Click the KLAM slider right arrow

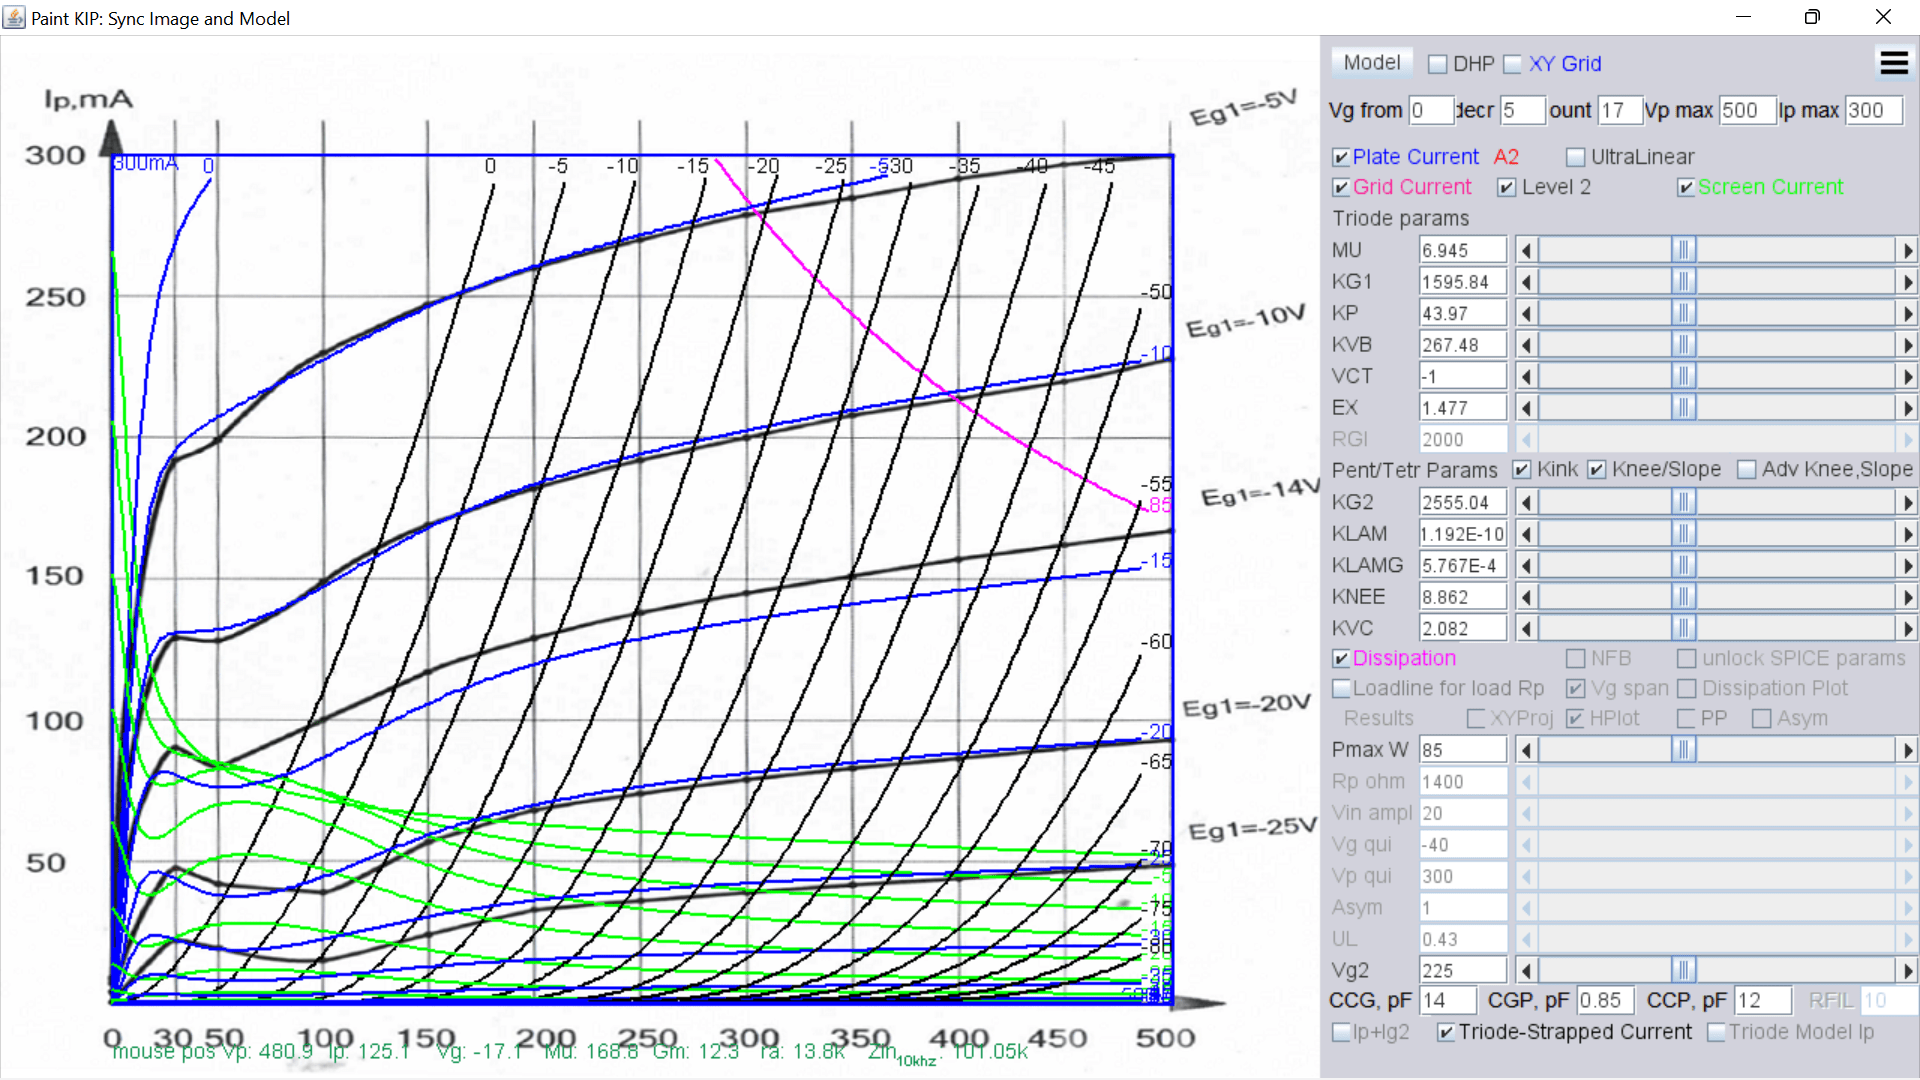tap(1907, 534)
